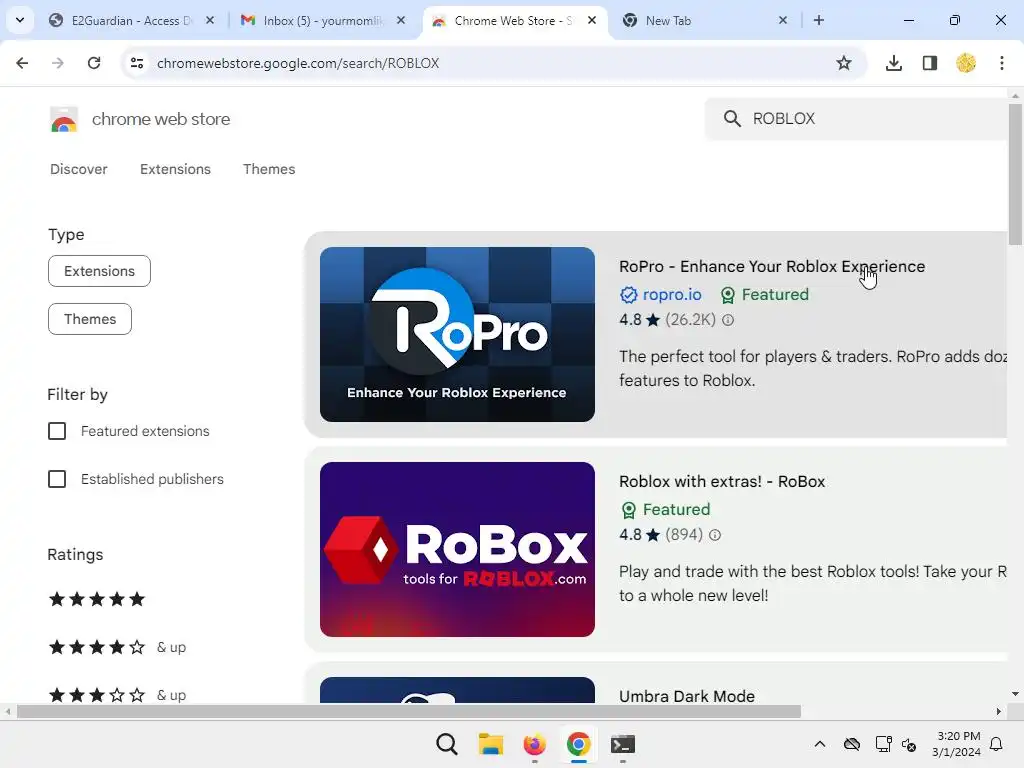
Task: Click the cloud sync-off tray icon
Action: (852, 744)
